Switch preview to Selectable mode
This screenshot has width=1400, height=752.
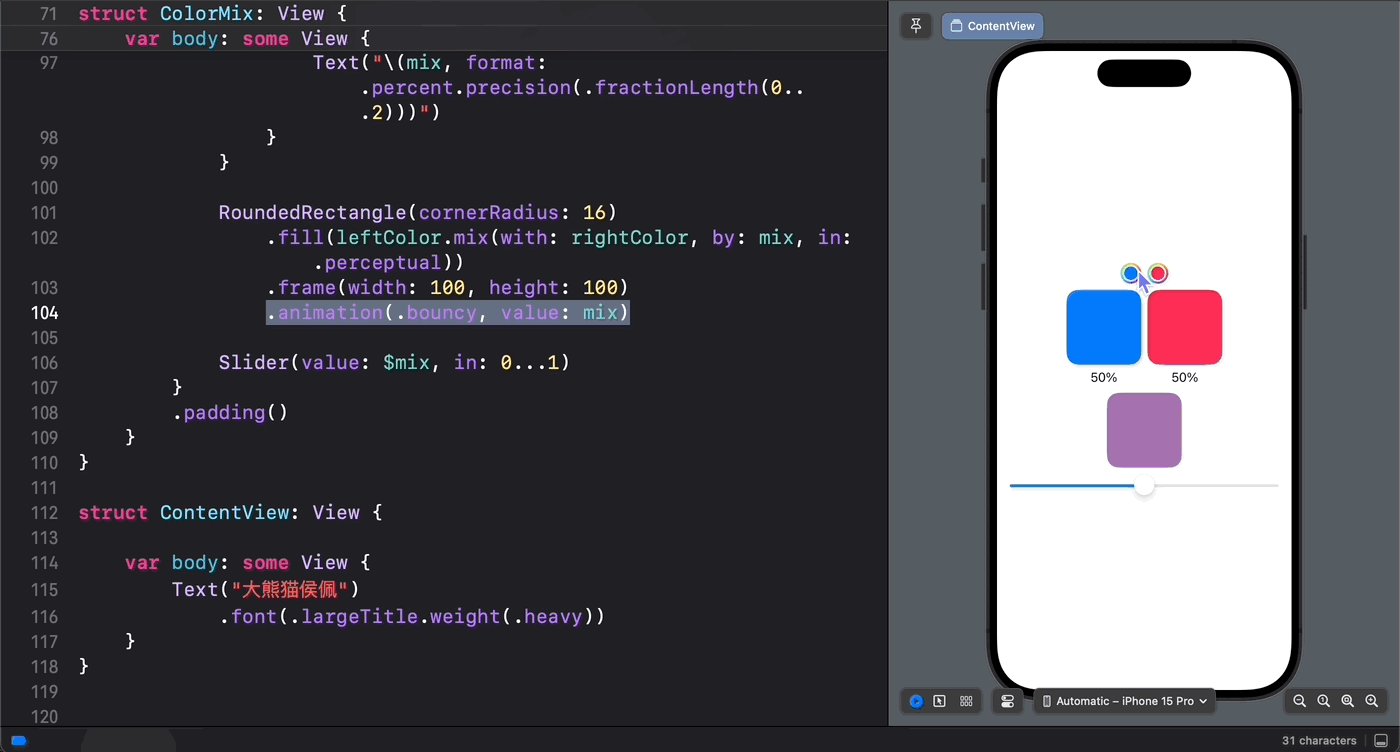point(940,701)
